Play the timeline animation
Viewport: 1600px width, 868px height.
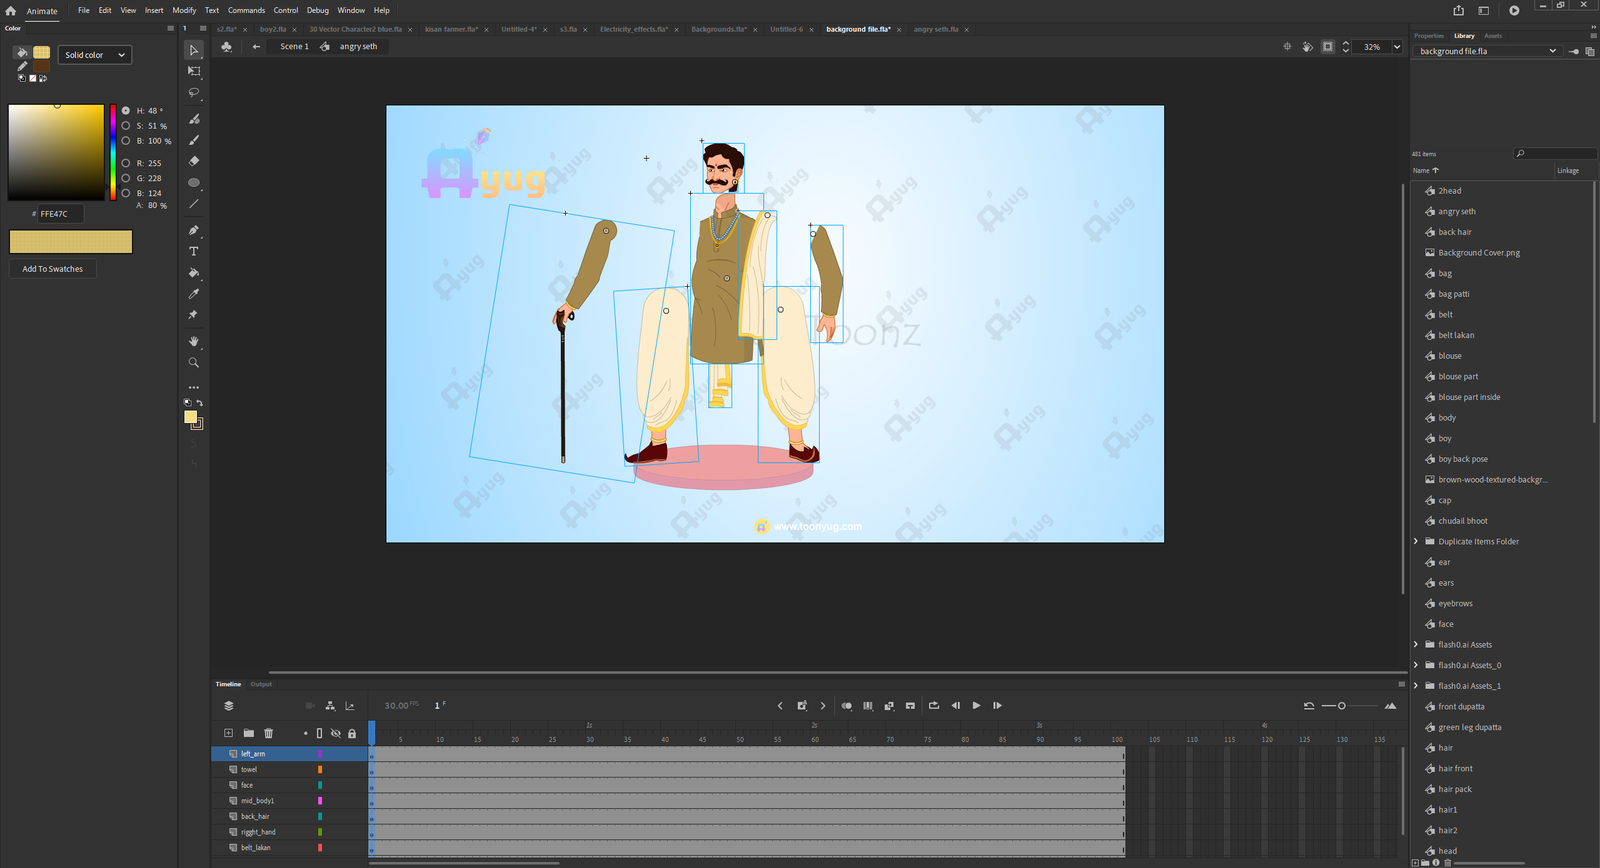976,706
